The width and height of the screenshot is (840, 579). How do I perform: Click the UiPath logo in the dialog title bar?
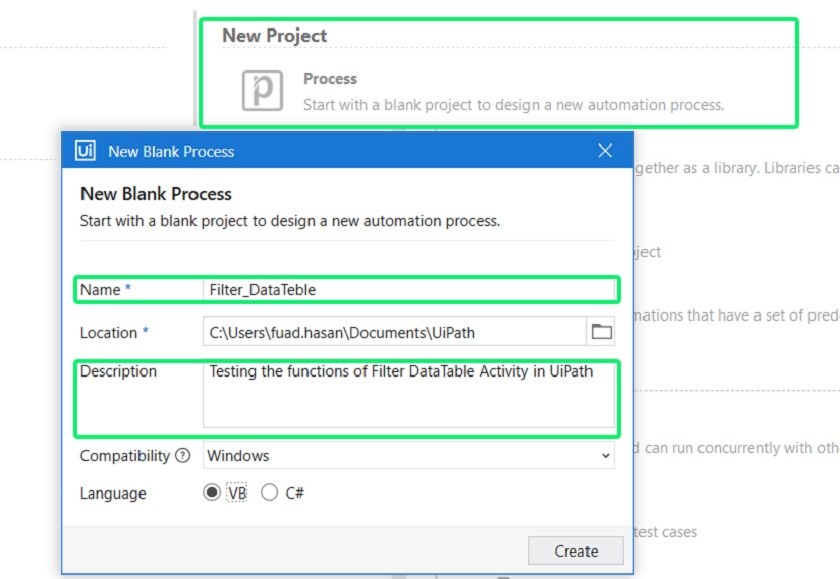point(86,151)
